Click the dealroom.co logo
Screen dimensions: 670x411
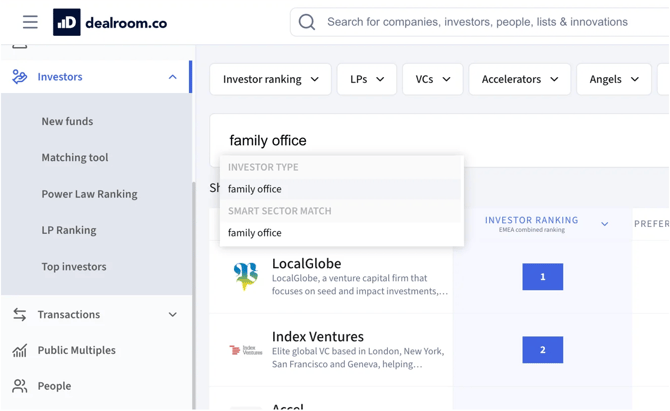110,22
